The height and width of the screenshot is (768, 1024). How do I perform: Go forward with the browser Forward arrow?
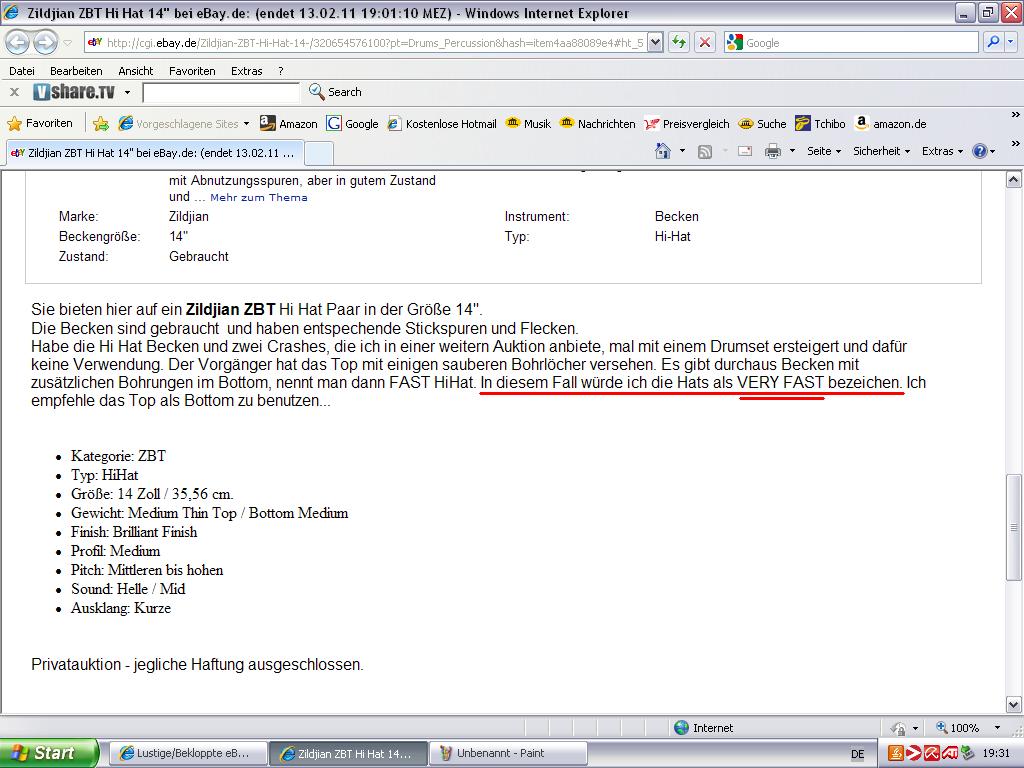tap(45, 43)
